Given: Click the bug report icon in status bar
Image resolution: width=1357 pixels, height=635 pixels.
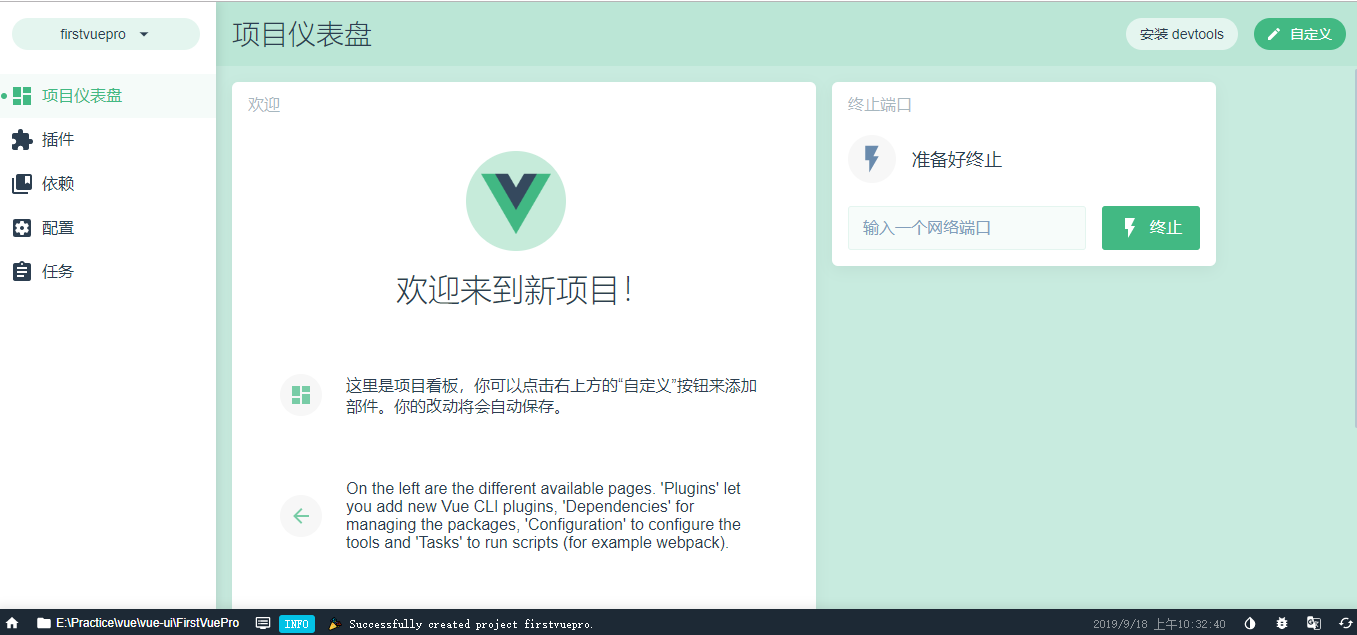Looking at the screenshot, I should coord(1282,623).
